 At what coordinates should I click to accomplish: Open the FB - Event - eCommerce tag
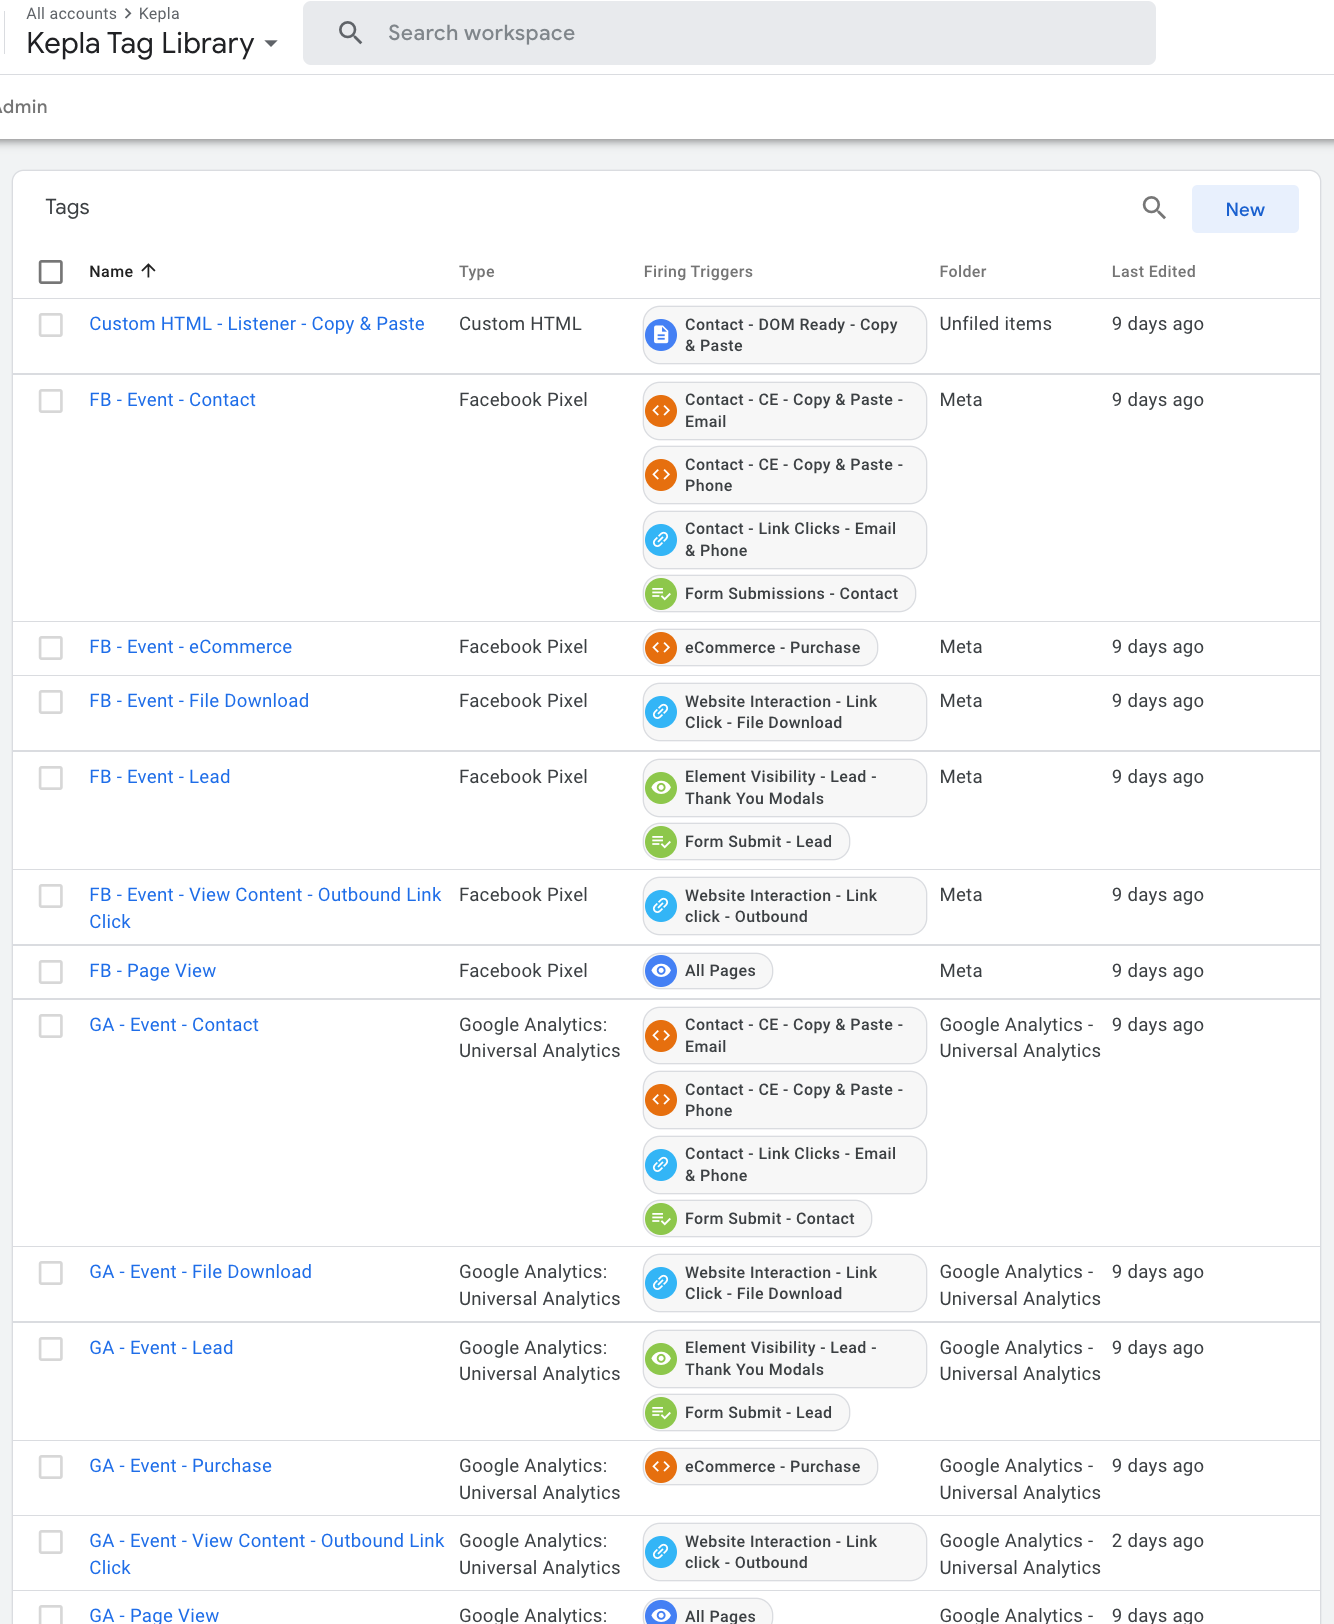click(x=190, y=647)
